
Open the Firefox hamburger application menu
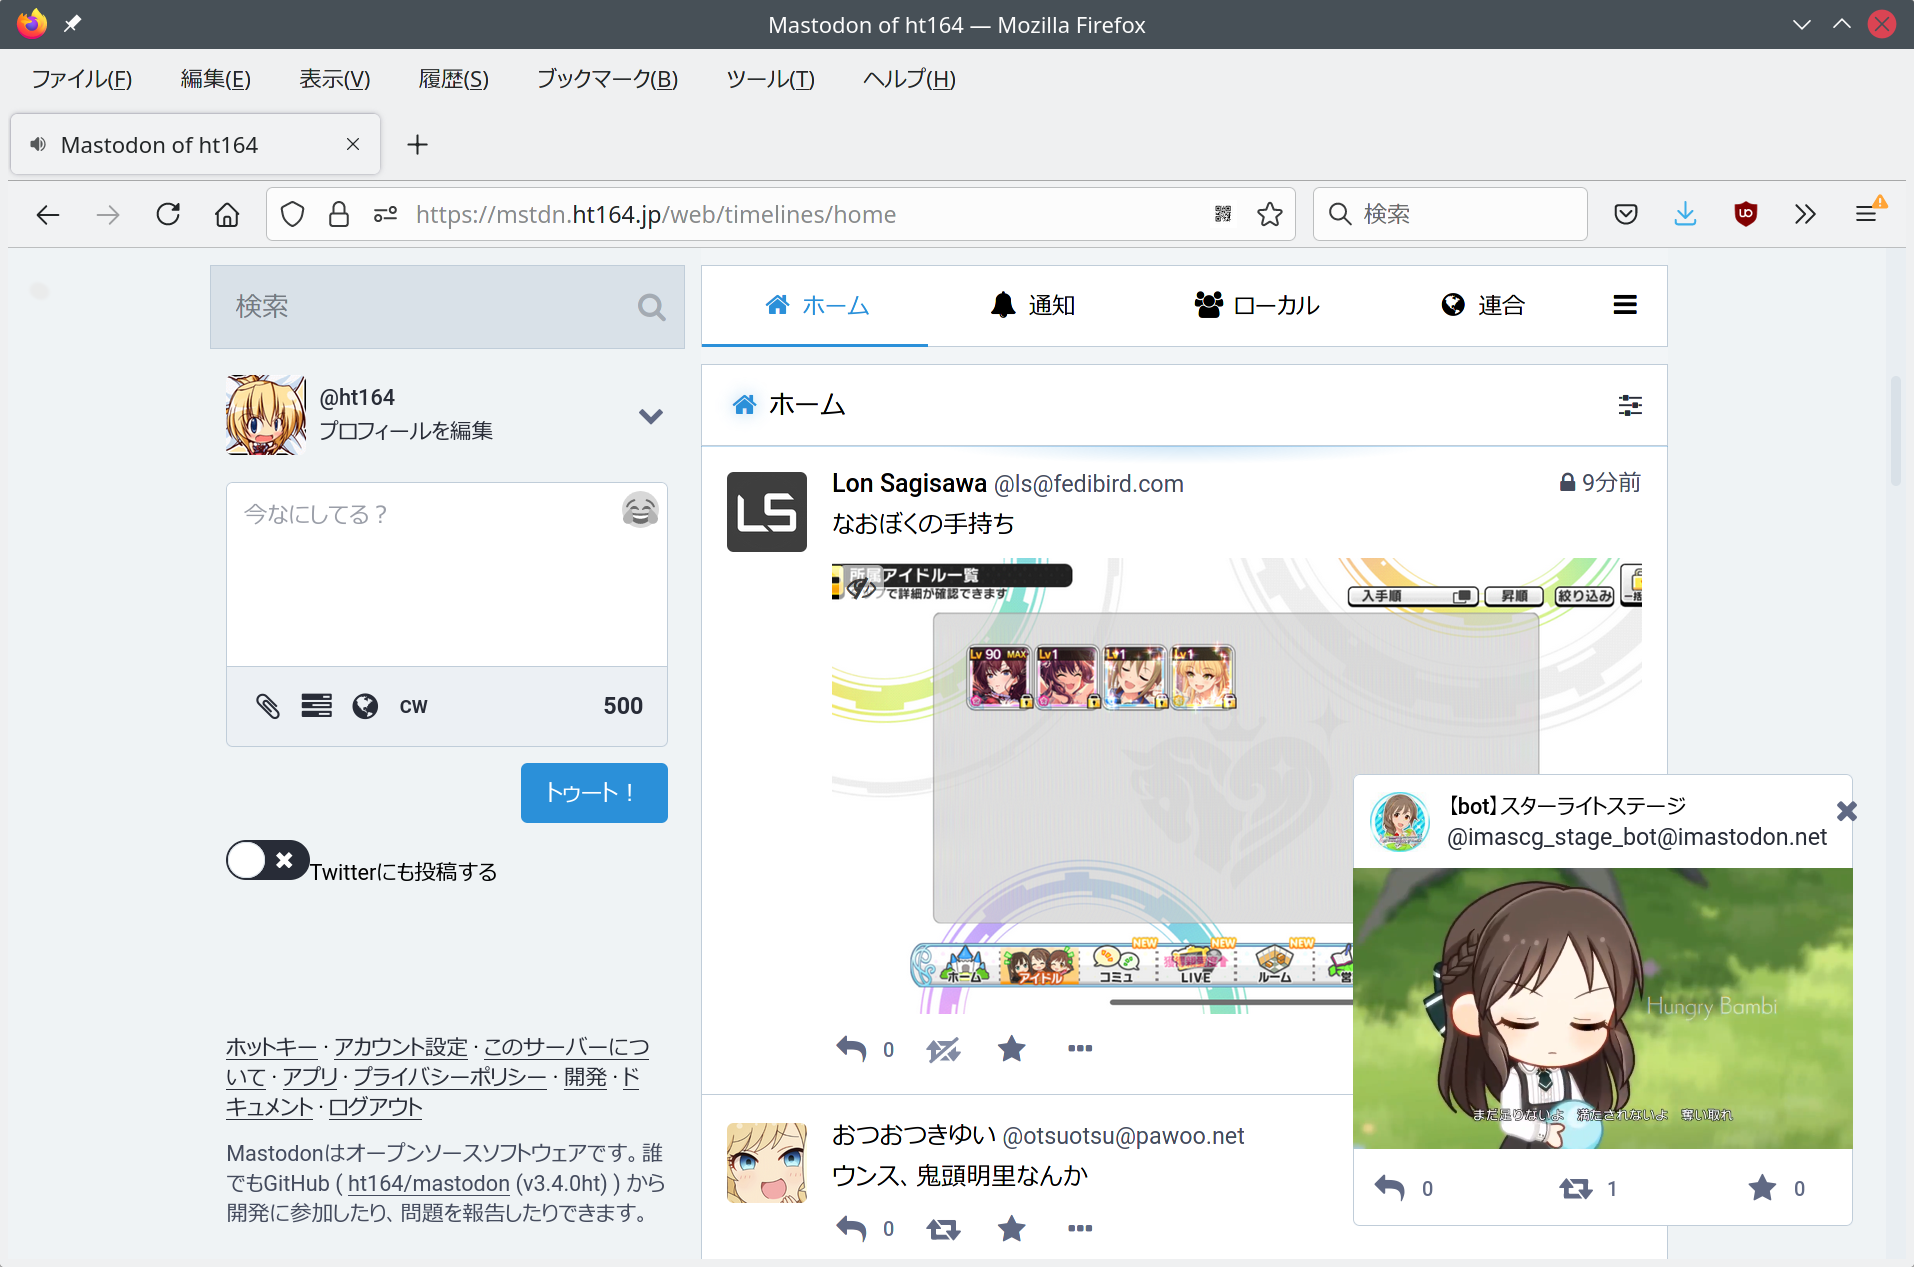(1866, 214)
